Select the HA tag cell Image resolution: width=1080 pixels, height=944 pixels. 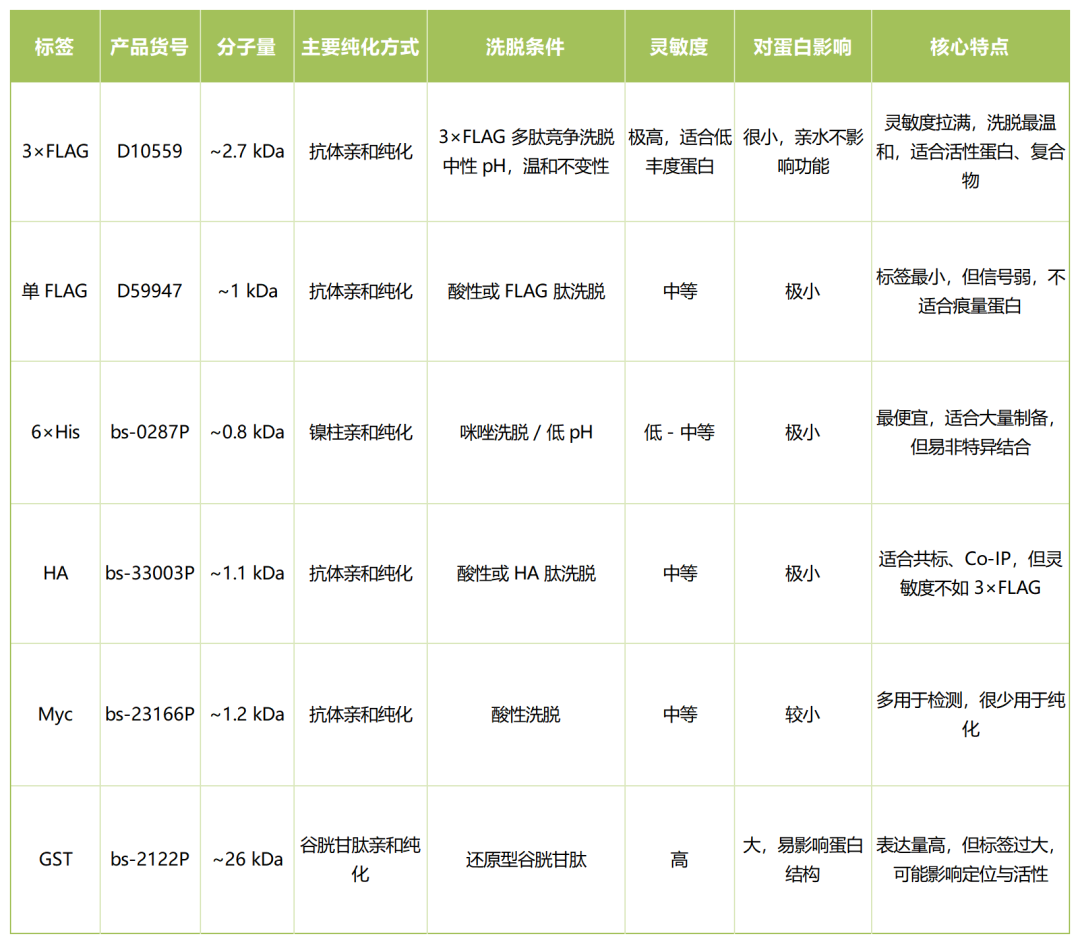point(55,574)
